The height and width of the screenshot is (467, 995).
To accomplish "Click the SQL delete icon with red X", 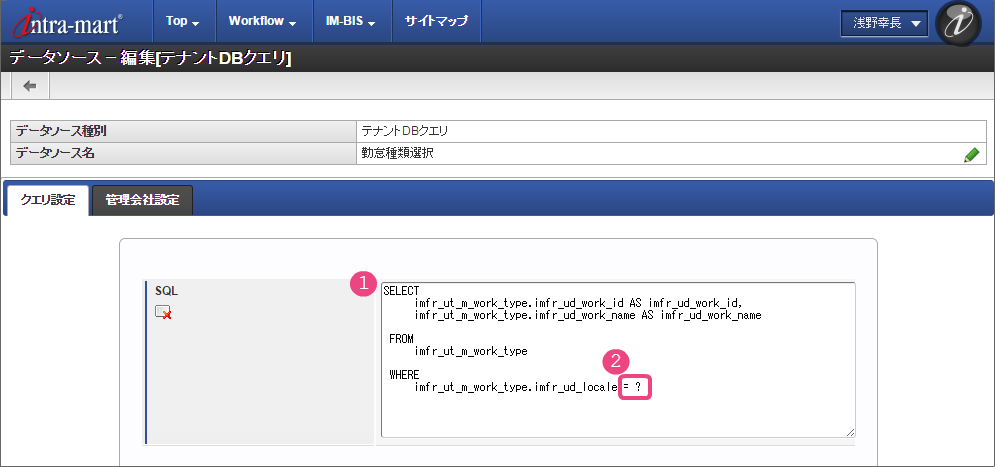I will (x=163, y=312).
